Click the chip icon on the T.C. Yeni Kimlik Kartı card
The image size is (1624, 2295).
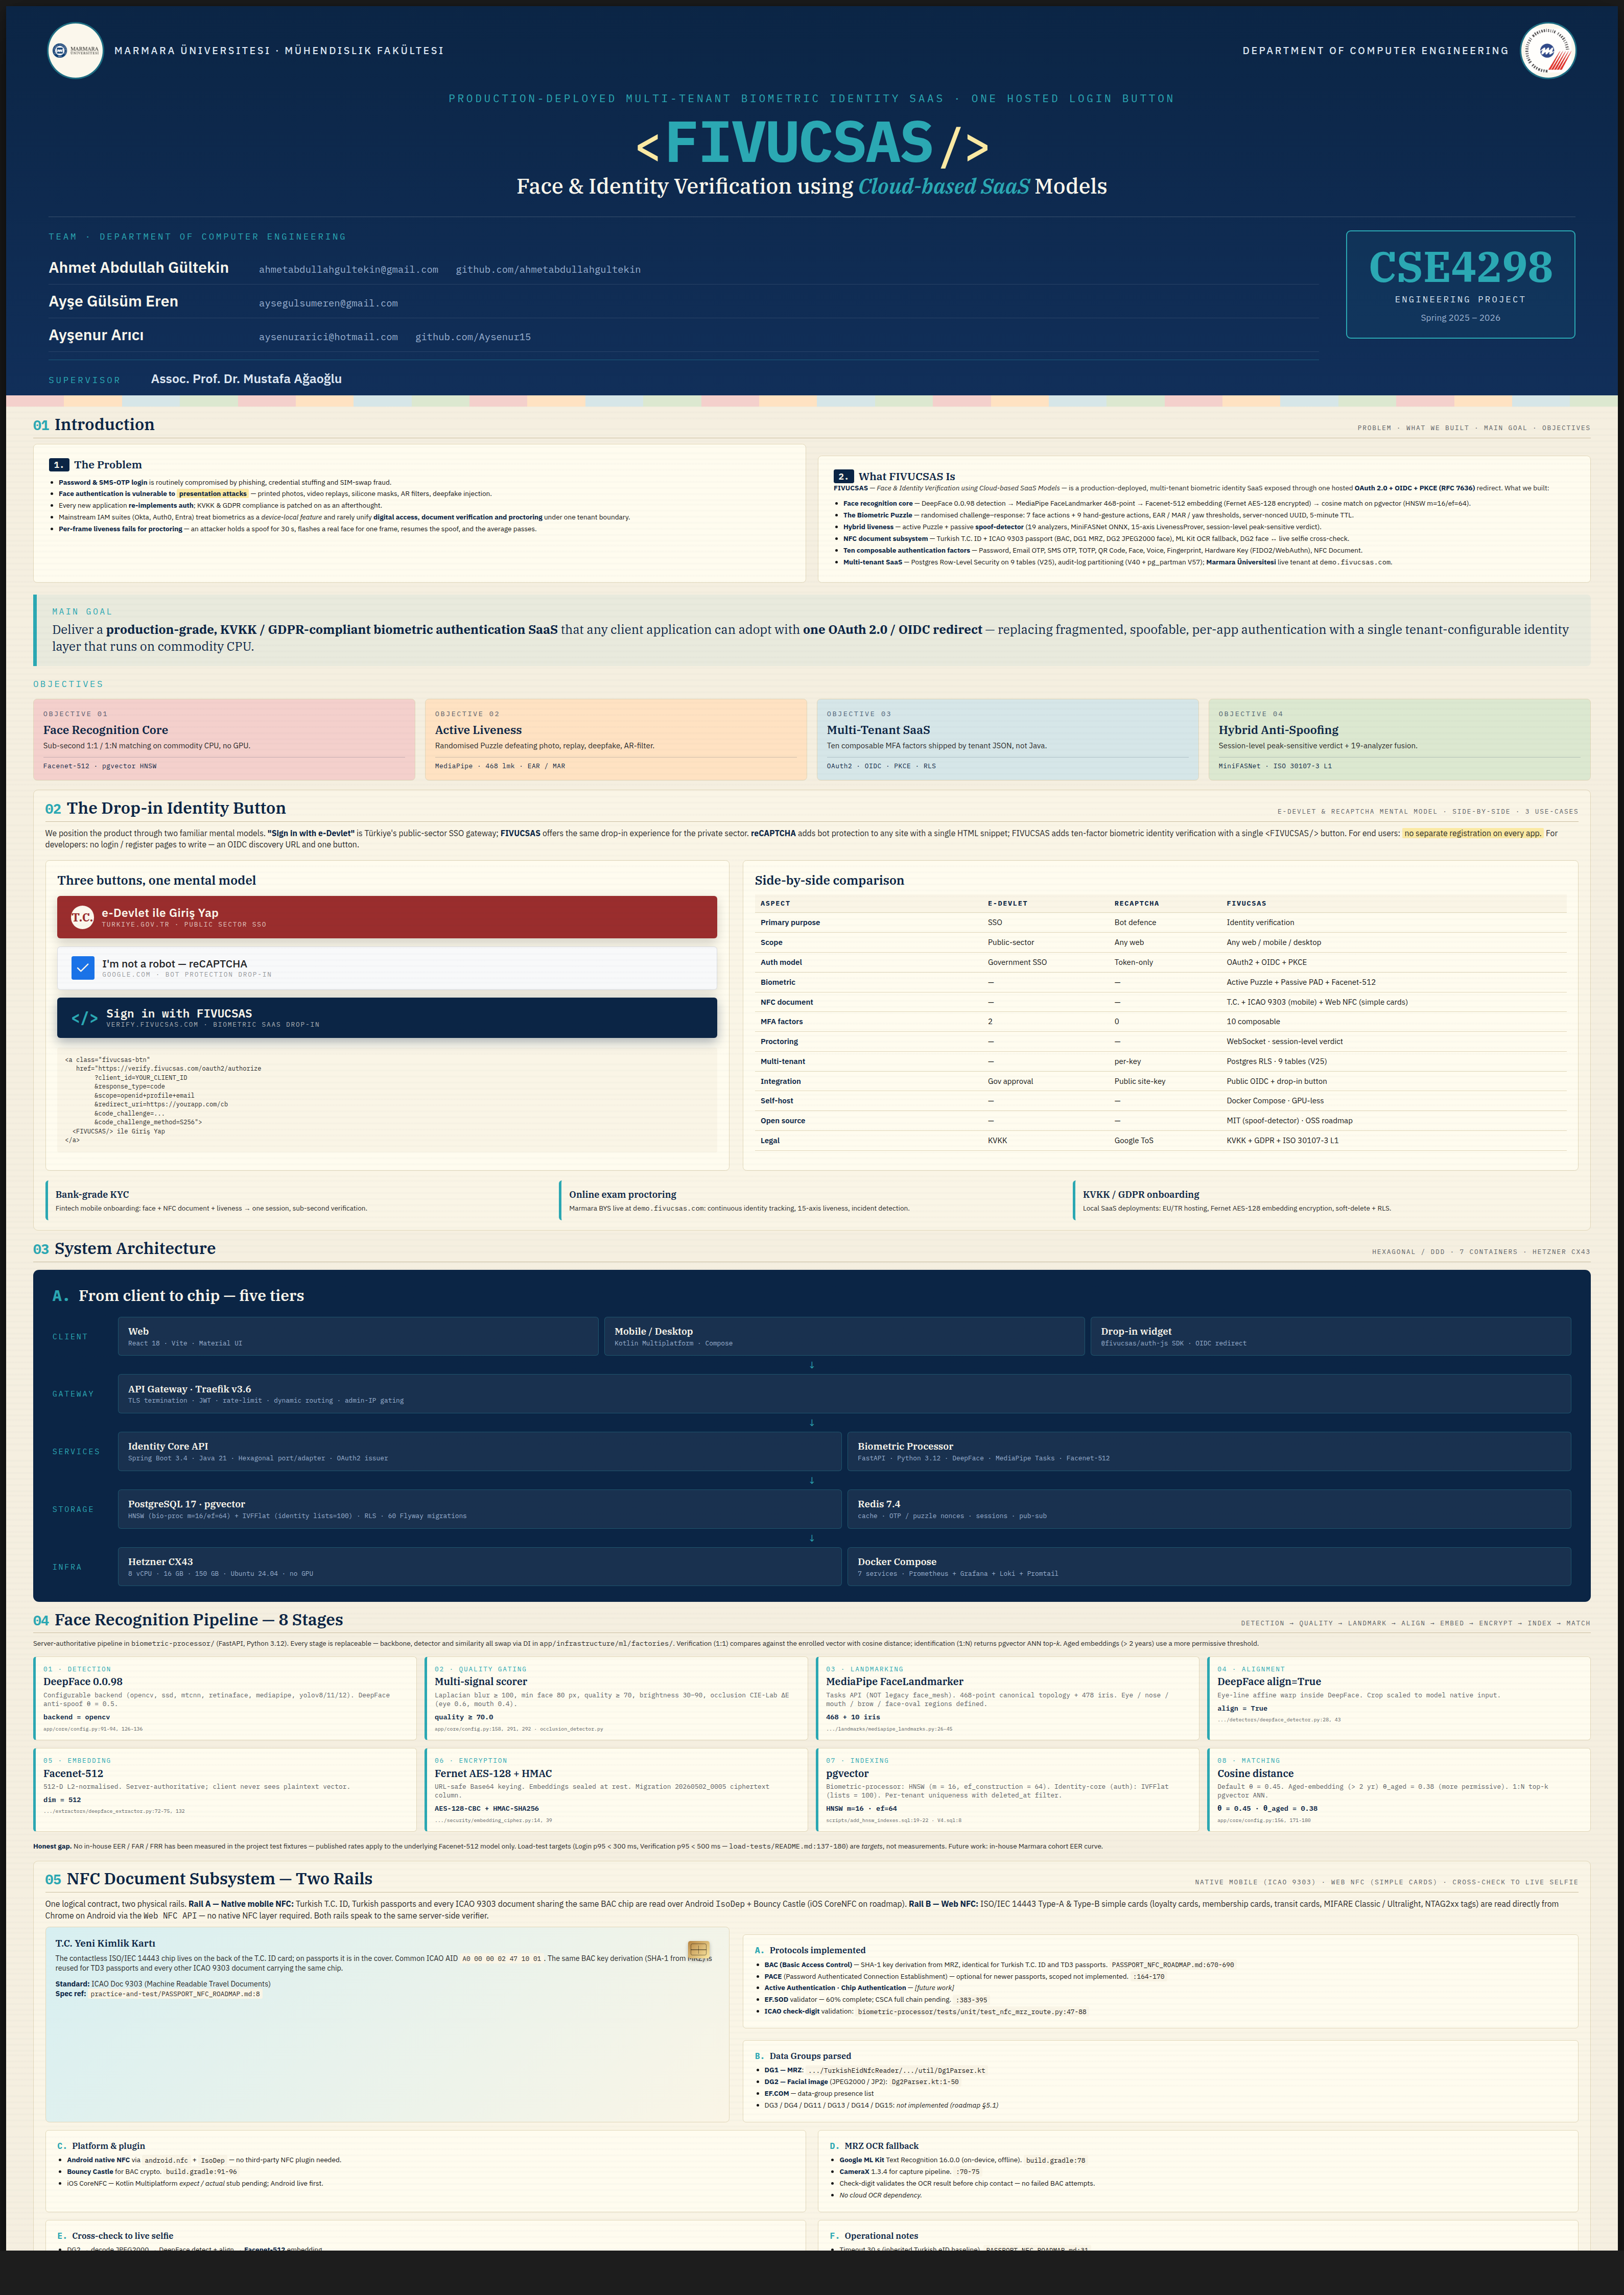(x=699, y=1949)
